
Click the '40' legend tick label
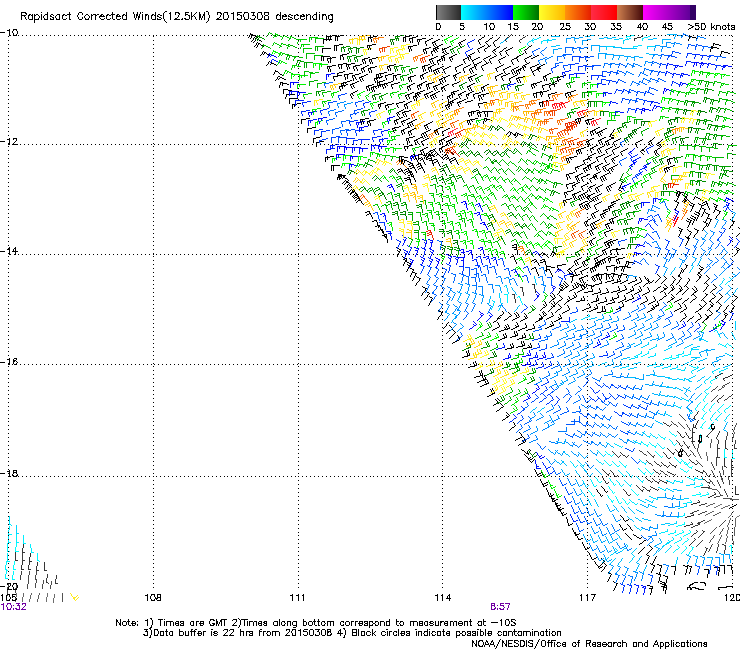coord(642,27)
